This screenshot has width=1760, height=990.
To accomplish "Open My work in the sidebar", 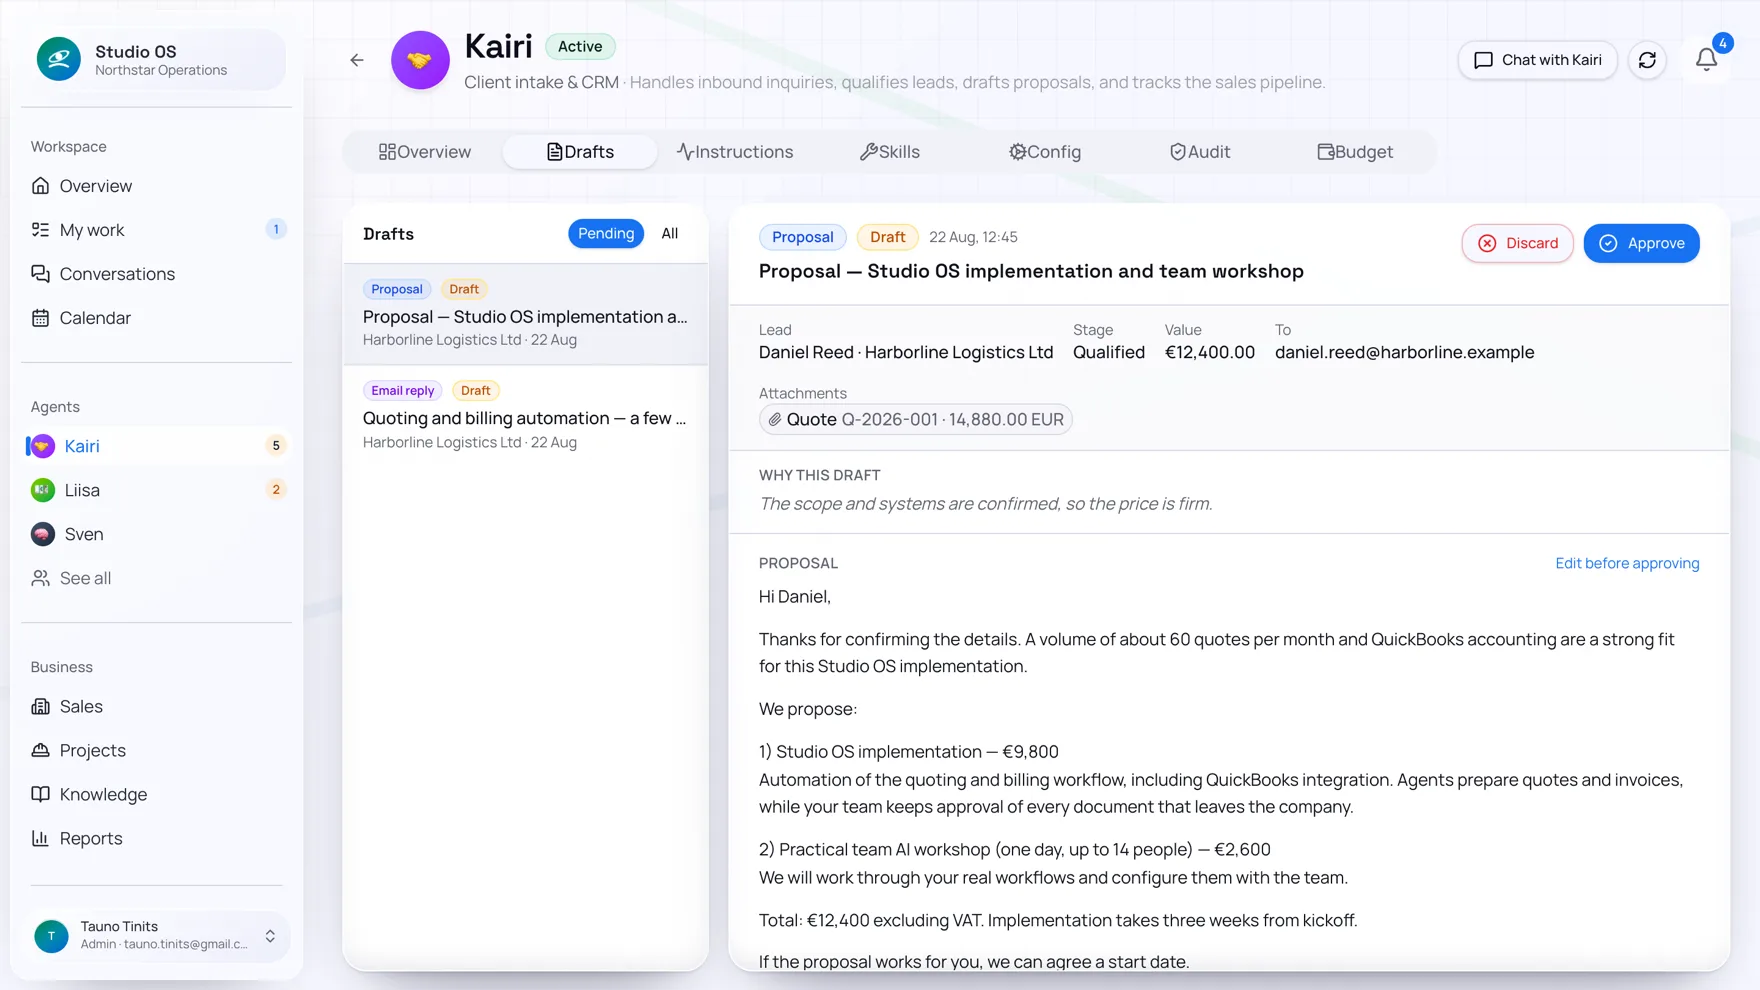I will [156, 230].
